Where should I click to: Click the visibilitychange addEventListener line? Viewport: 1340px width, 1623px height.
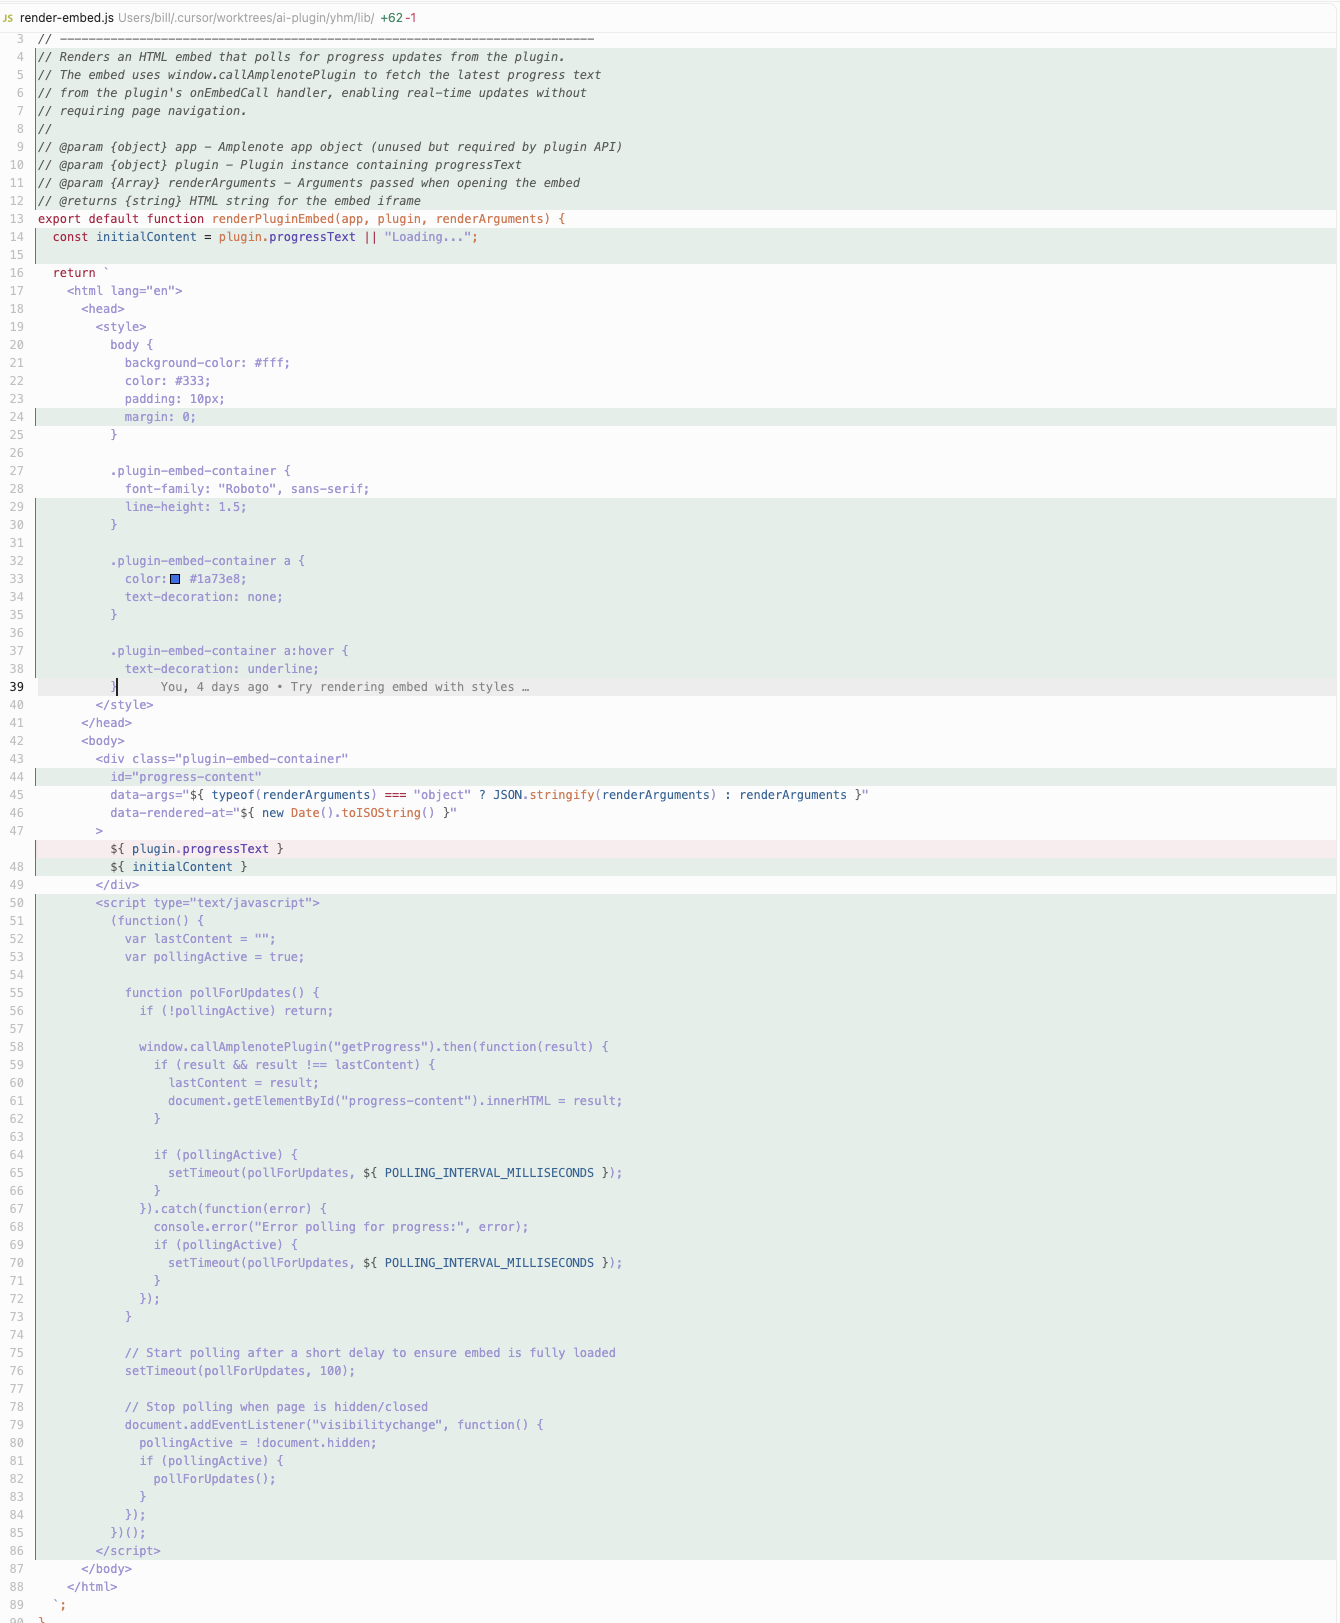[333, 1425]
